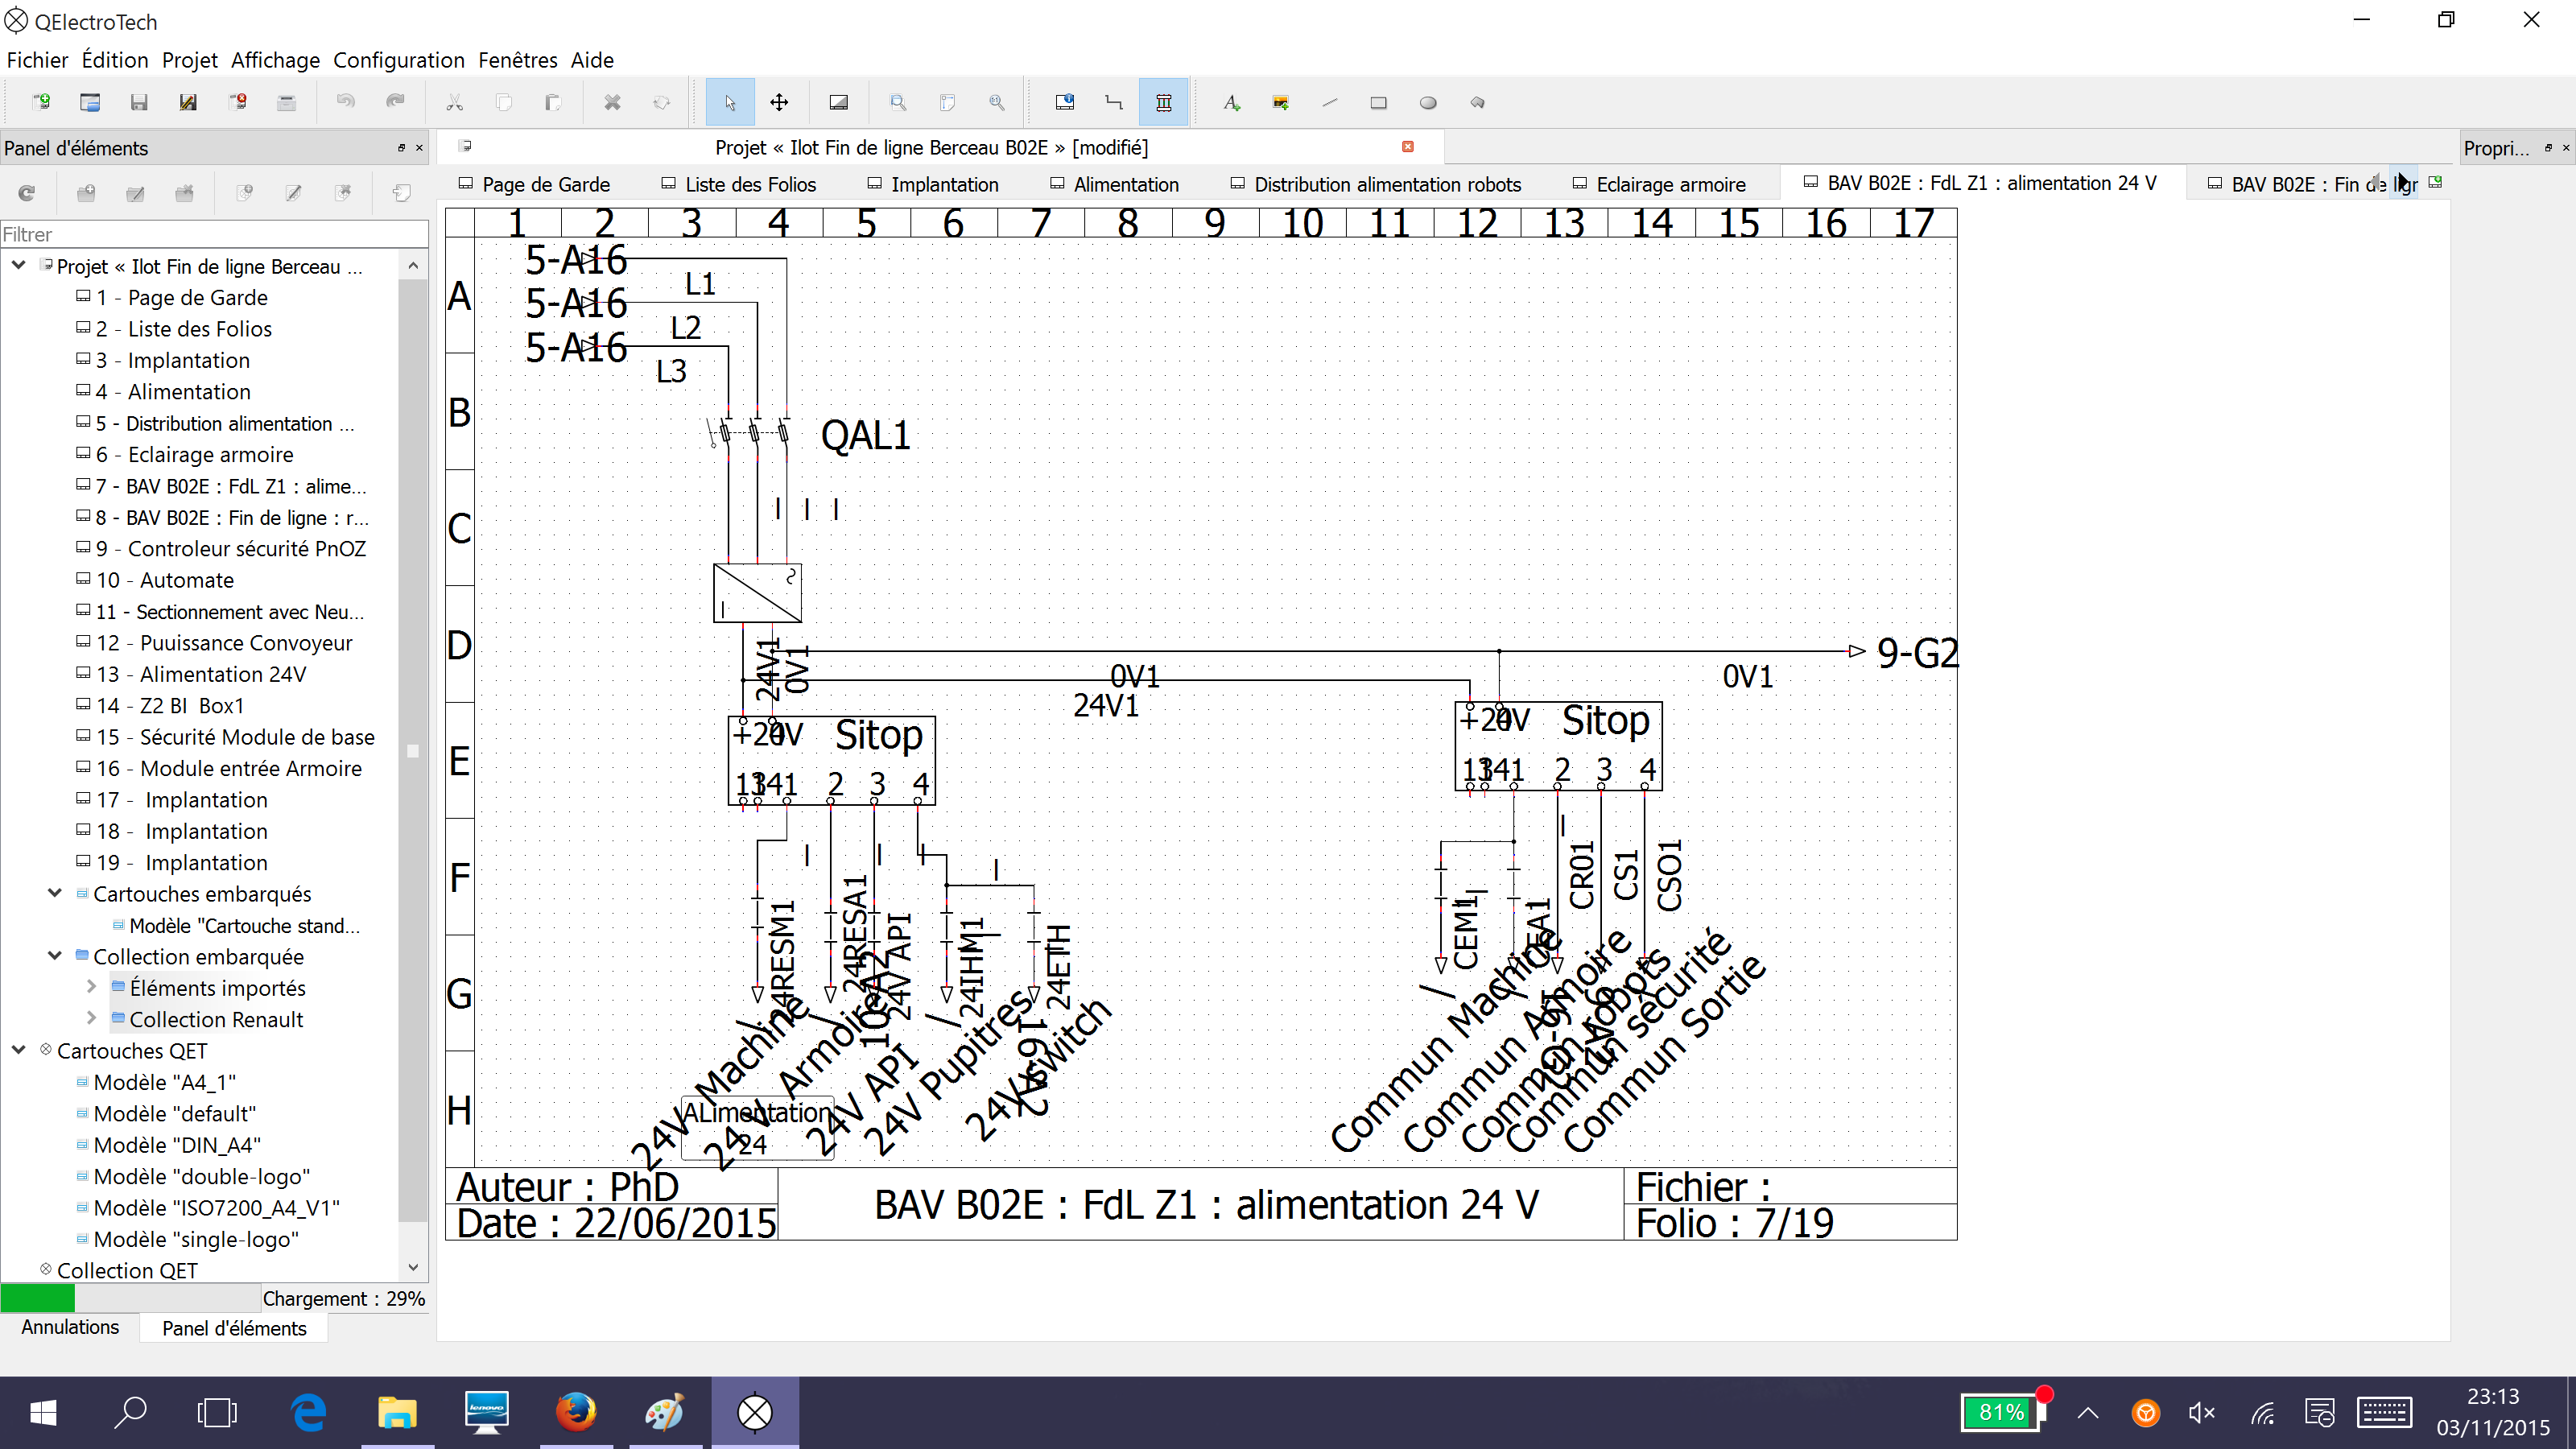The height and width of the screenshot is (1449, 2576).
Task: Click the reload collections icon
Action: point(27,193)
